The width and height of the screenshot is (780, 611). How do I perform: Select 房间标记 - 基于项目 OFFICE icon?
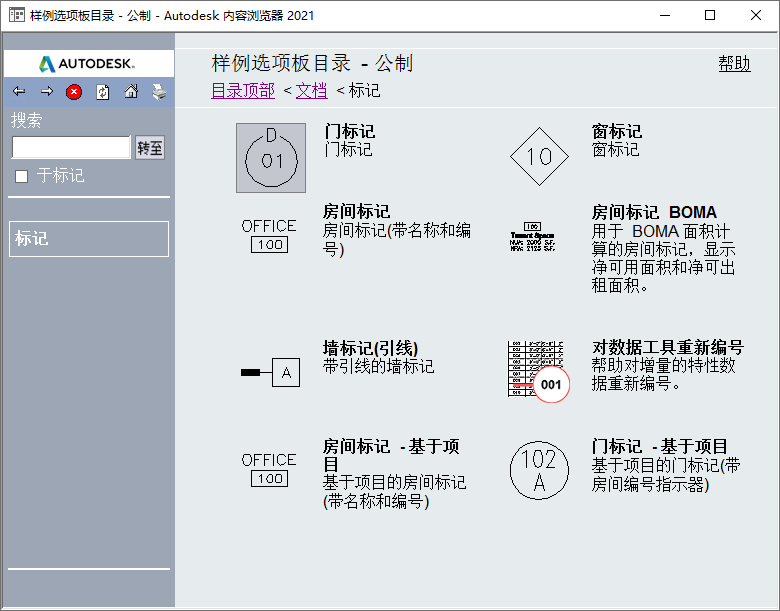tap(269, 469)
